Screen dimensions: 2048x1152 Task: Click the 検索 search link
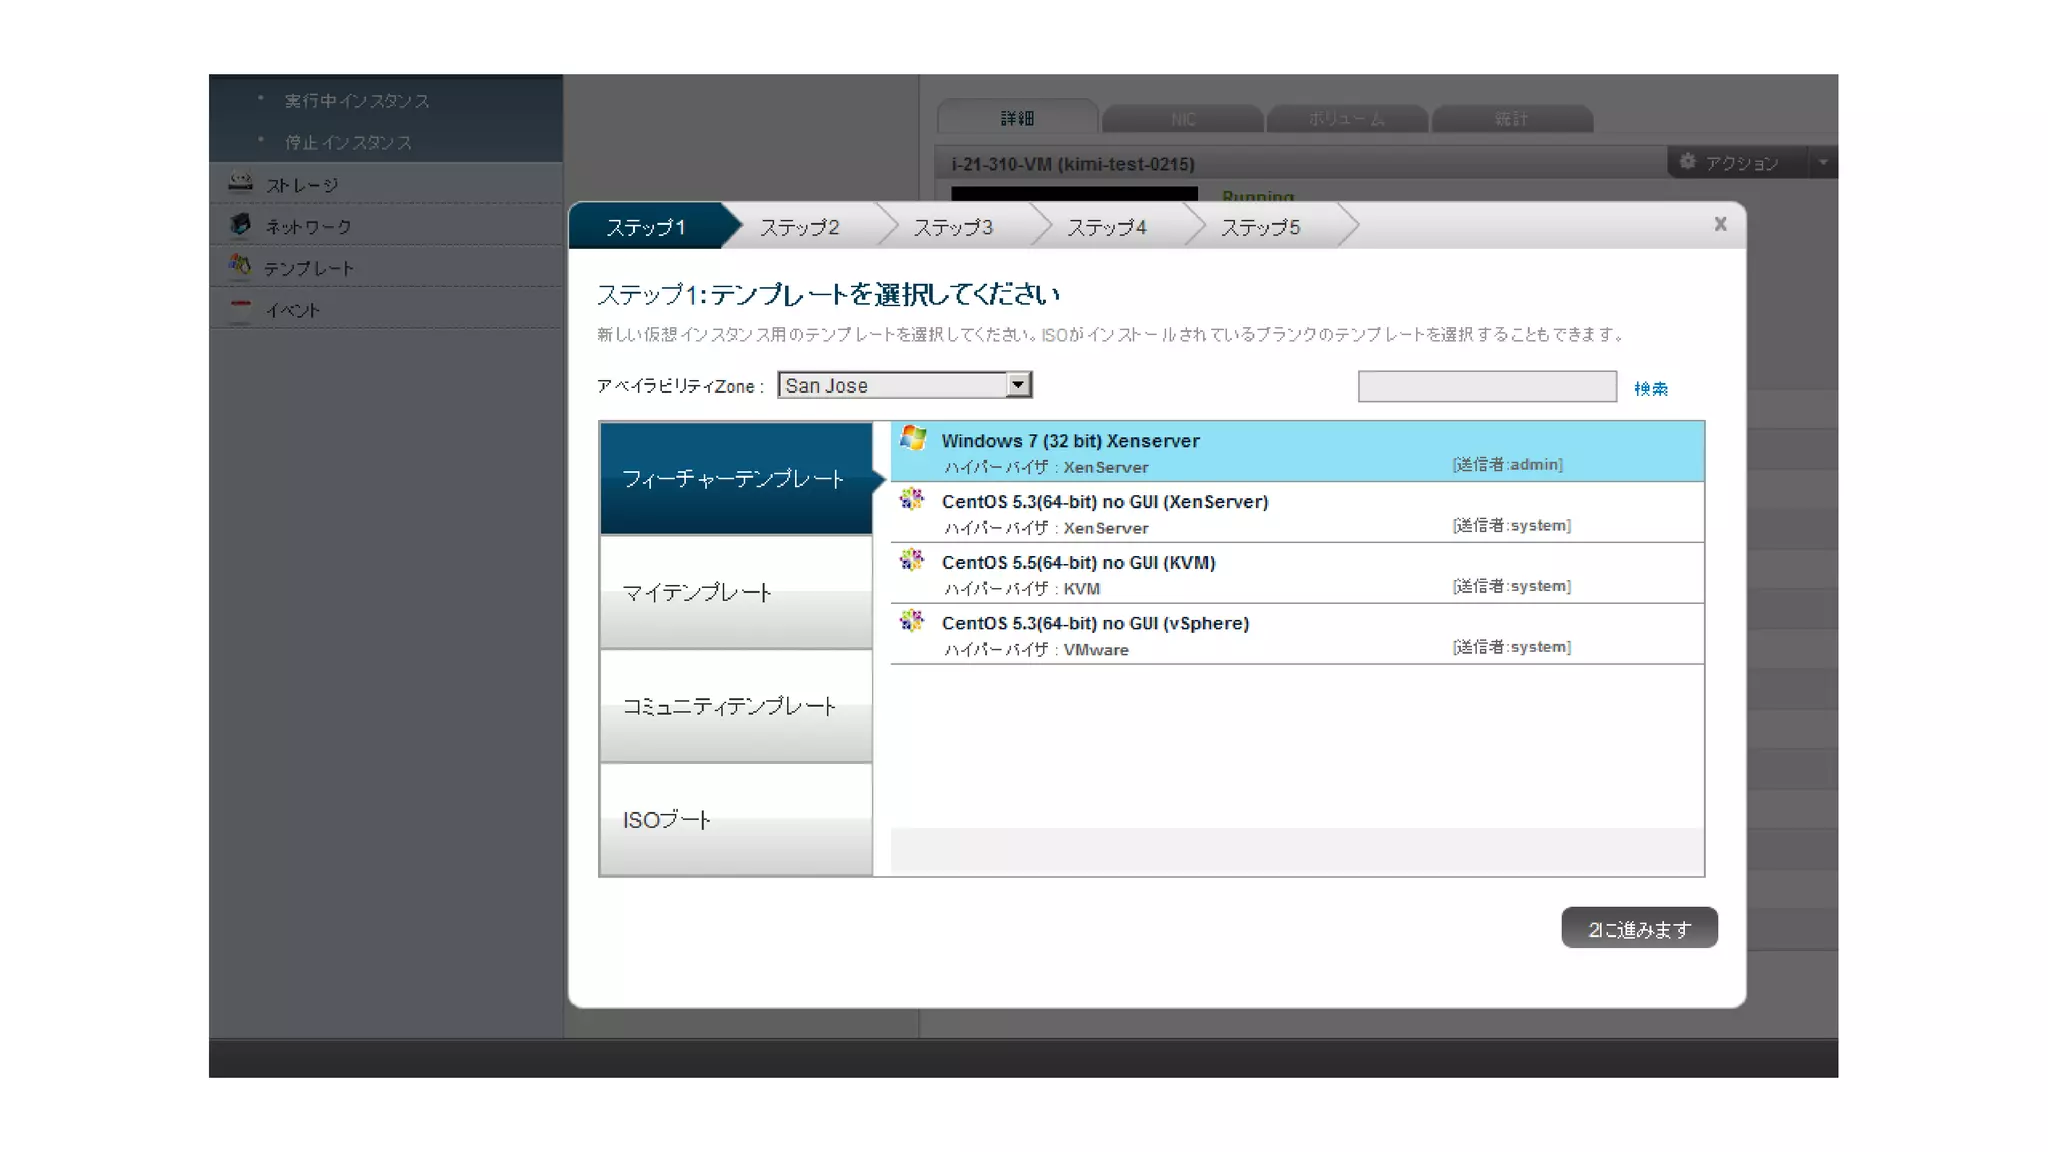1650,389
